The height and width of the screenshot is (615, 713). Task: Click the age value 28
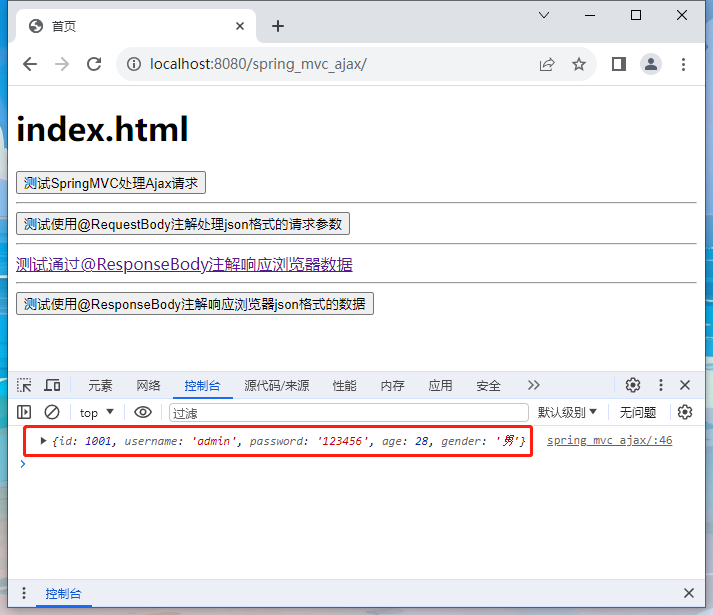coord(422,441)
